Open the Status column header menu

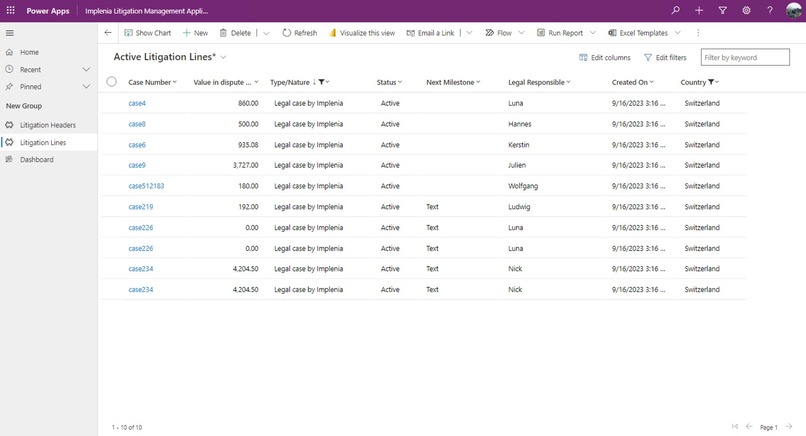coord(389,82)
